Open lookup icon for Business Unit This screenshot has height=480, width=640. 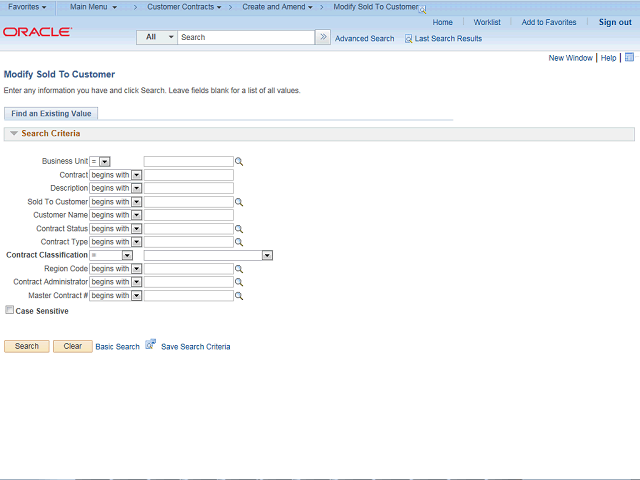click(x=239, y=162)
